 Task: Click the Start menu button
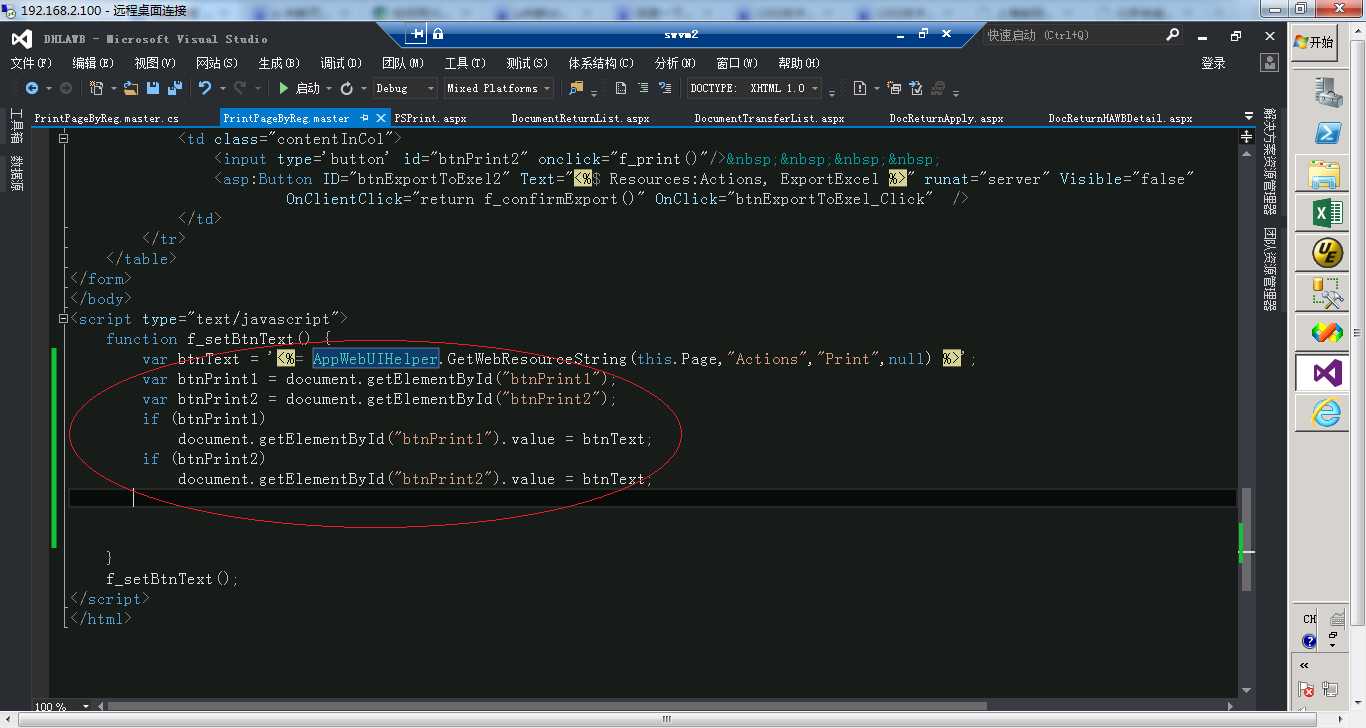click(x=1314, y=42)
